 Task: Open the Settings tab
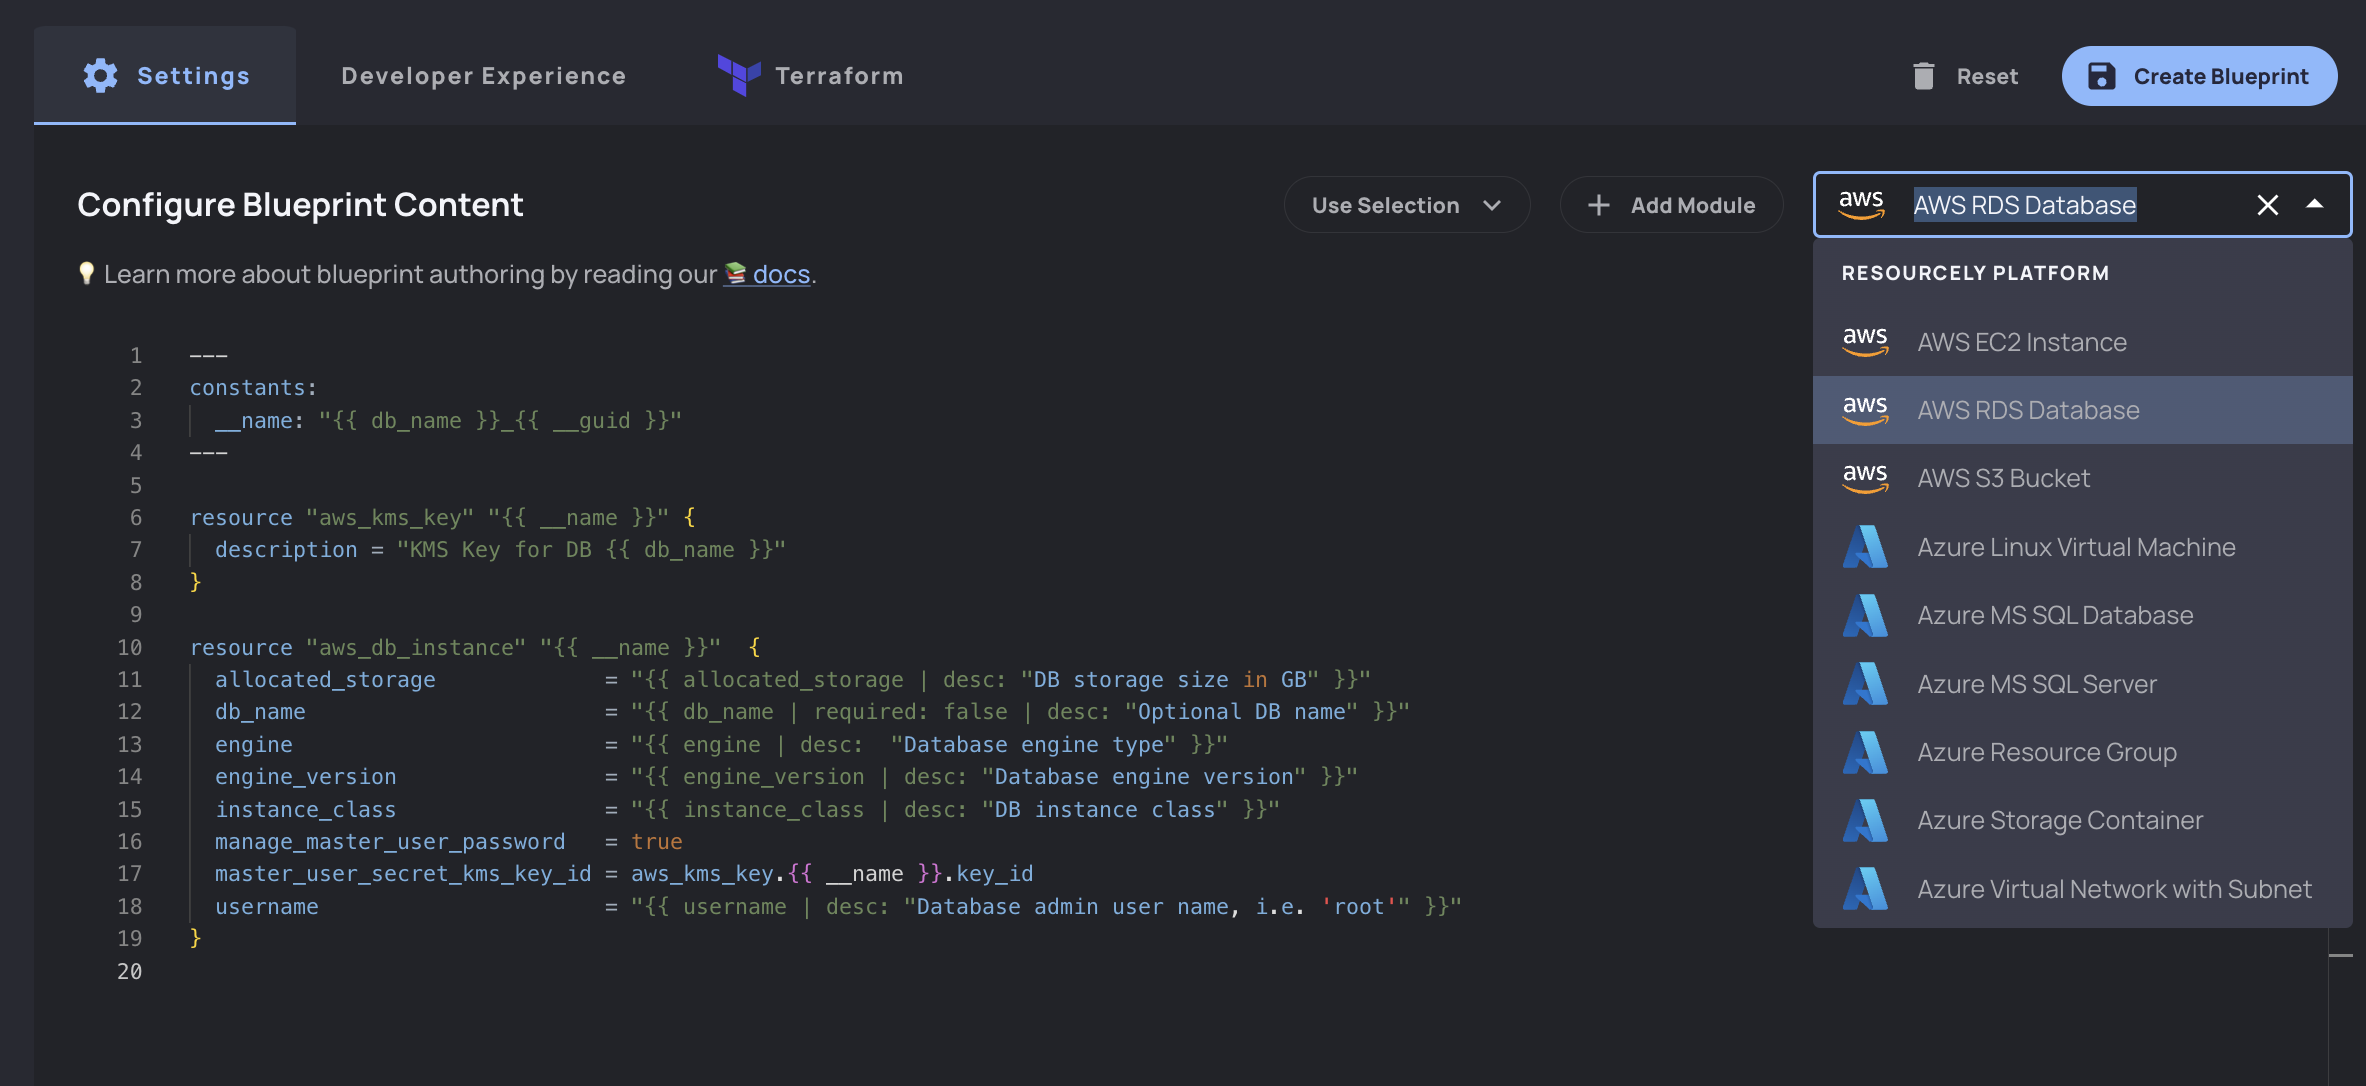tap(165, 76)
